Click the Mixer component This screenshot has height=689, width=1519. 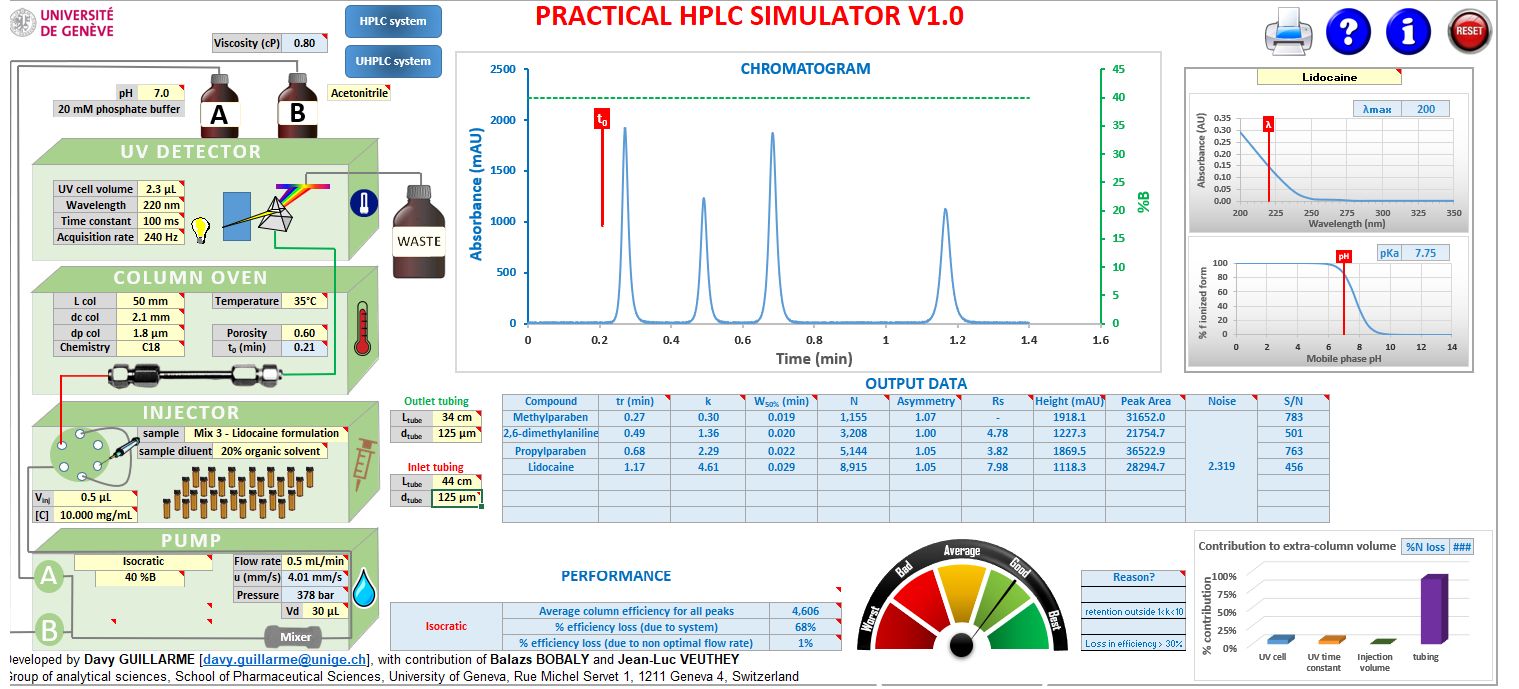(295, 636)
